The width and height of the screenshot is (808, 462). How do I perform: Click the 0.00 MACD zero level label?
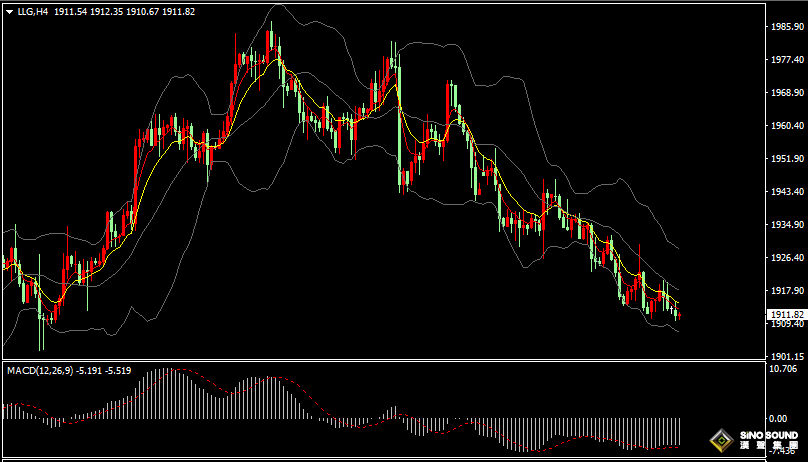780,418
